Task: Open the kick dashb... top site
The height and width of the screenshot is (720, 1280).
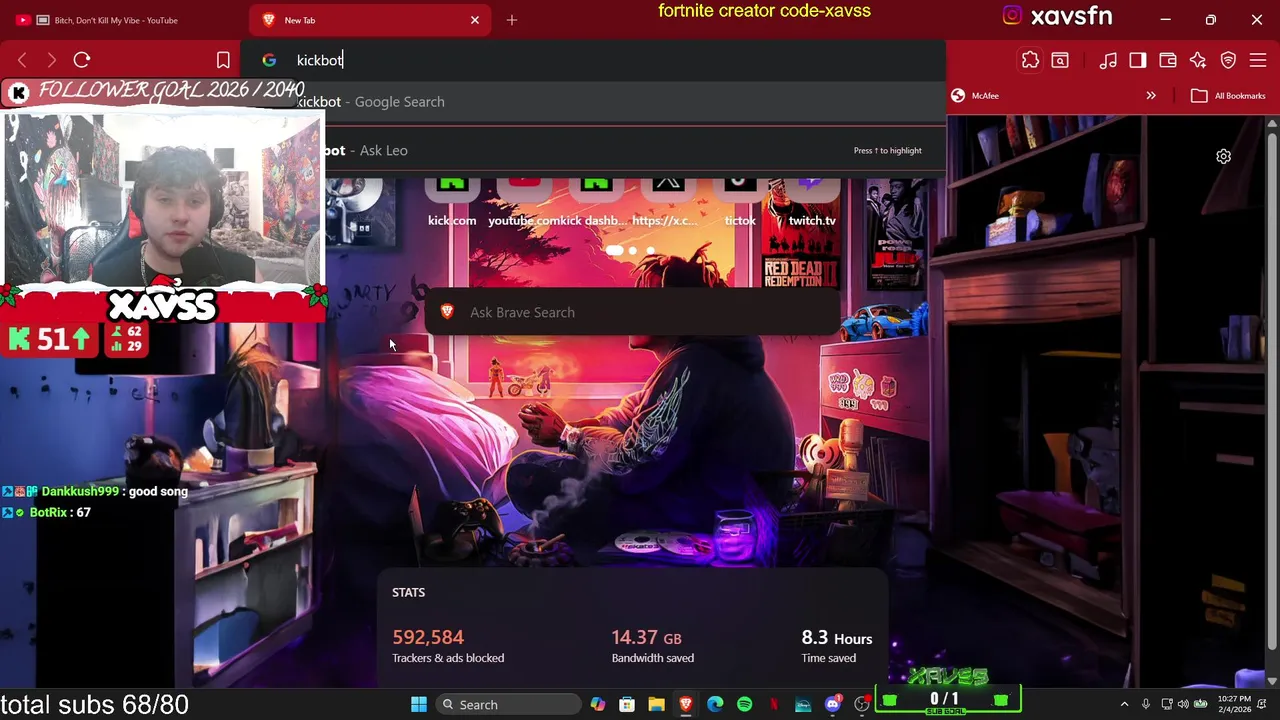Action: click(596, 204)
